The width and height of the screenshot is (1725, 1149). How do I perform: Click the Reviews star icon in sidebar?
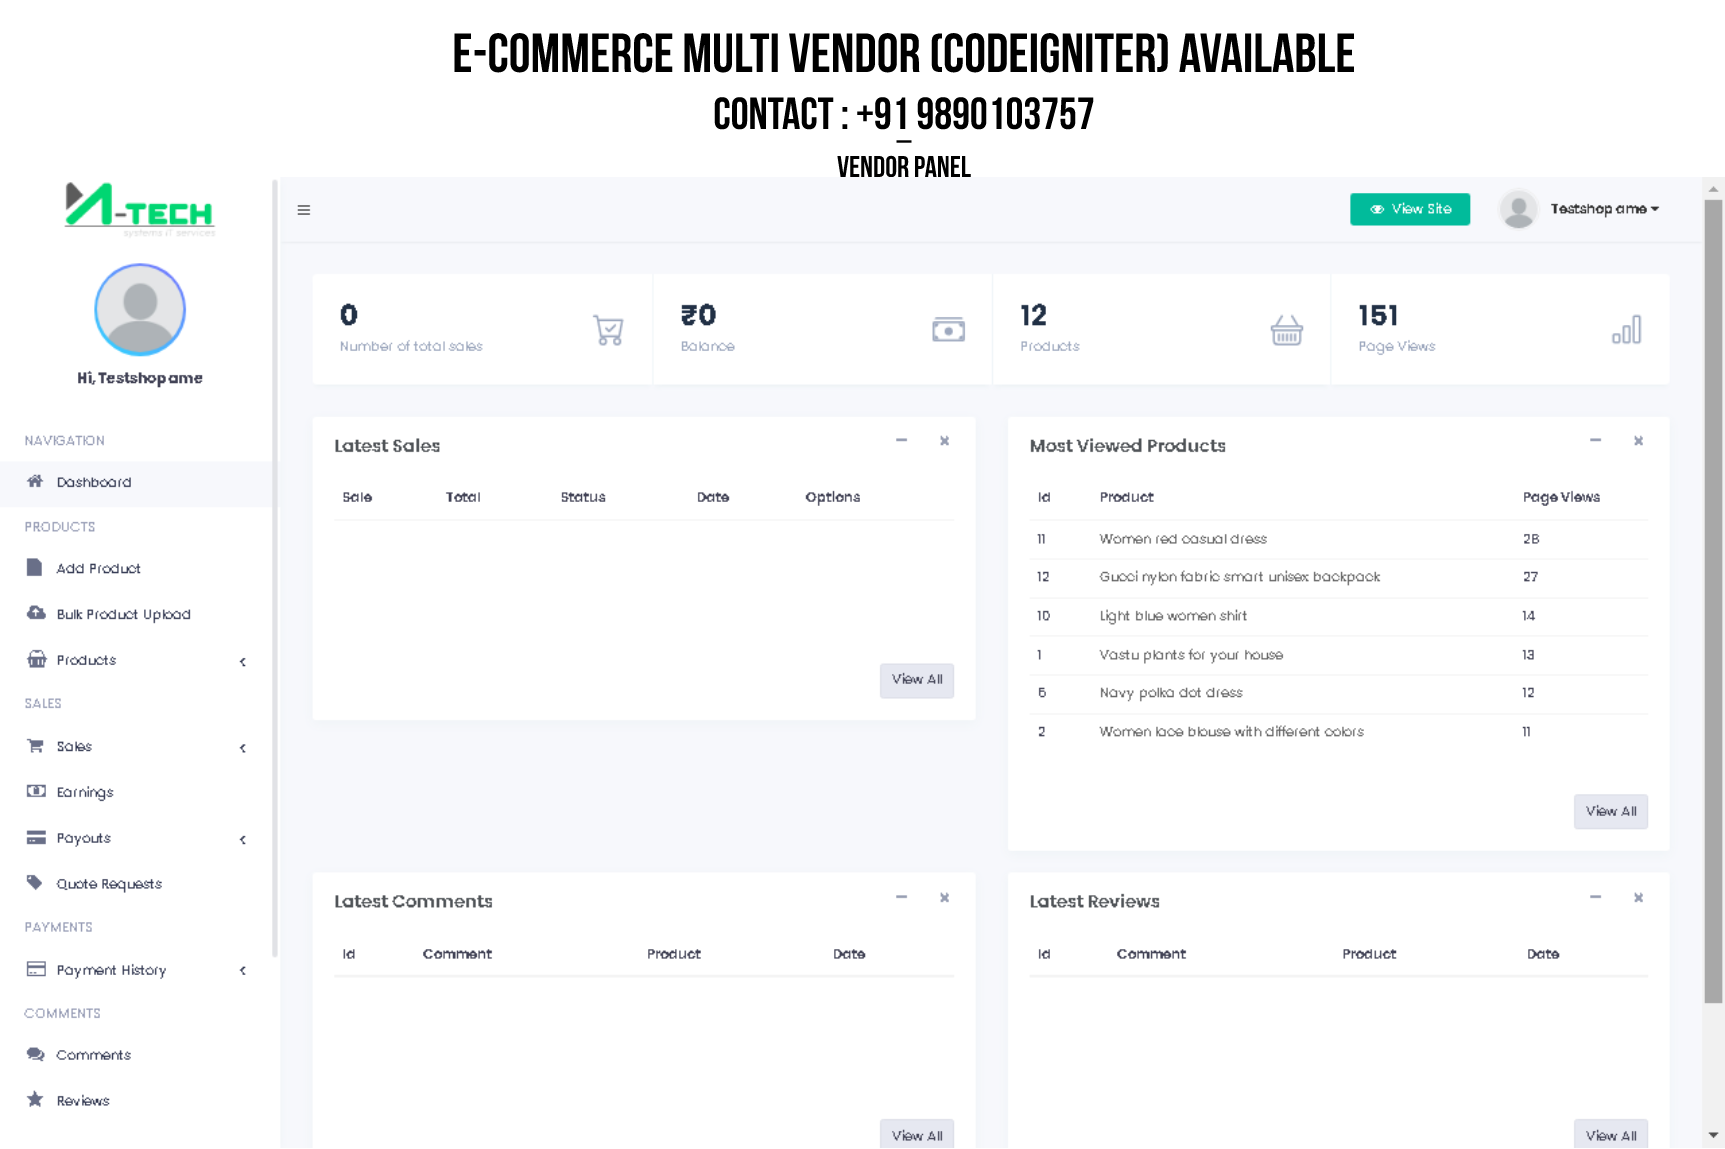click(x=35, y=1100)
